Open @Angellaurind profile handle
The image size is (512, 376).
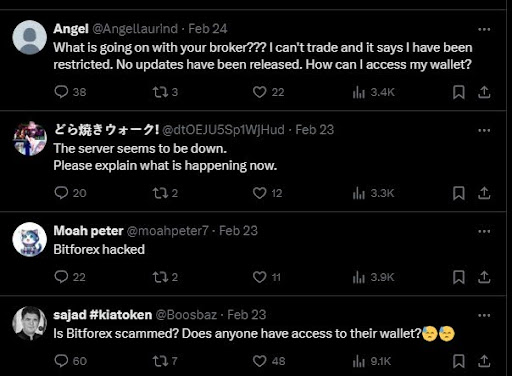coord(135,29)
